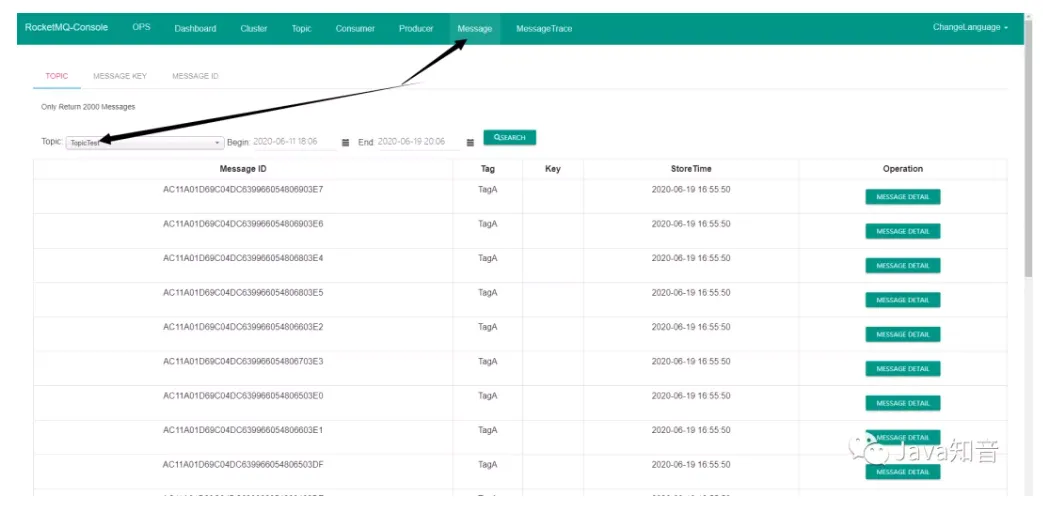Click TagA in the row ending 903E7
1043x519 pixels.
coord(488,189)
